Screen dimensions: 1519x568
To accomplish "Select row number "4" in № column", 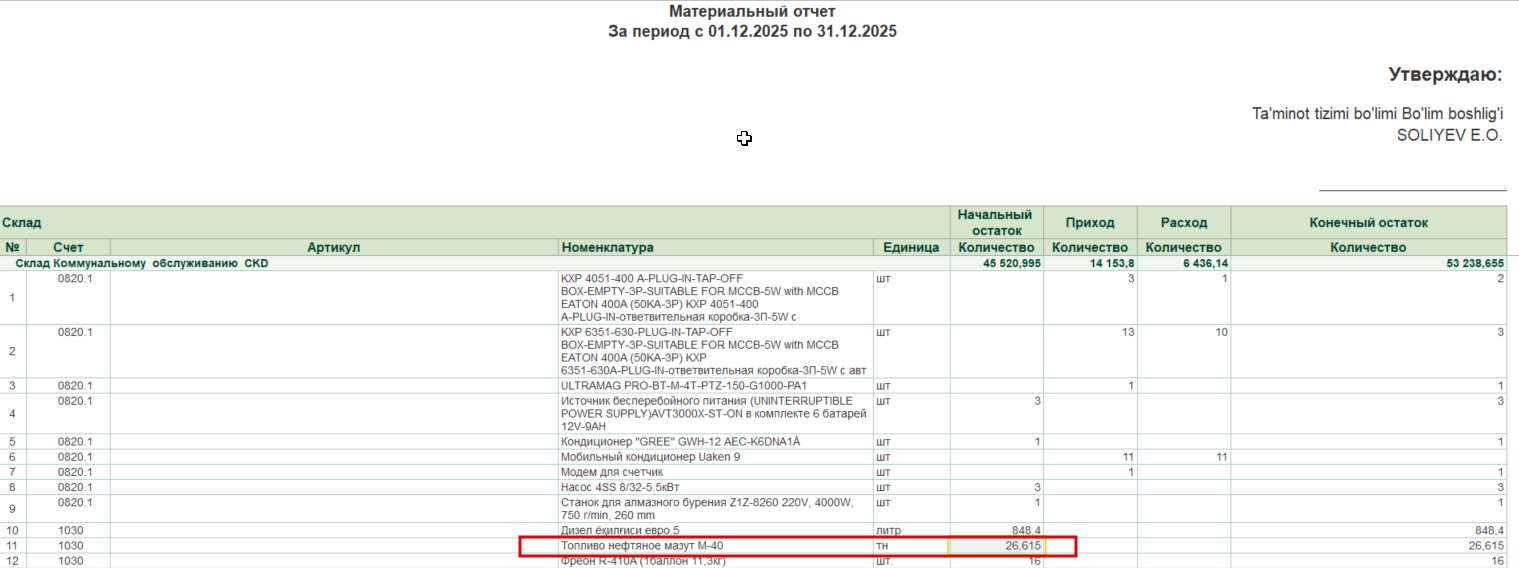I will [x=12, y=413].
